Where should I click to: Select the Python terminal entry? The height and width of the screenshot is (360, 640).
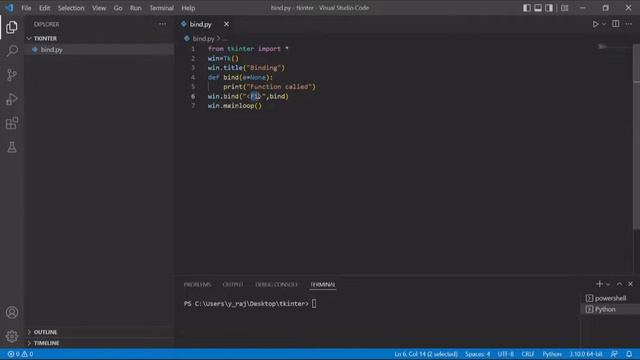click(610, 309)
